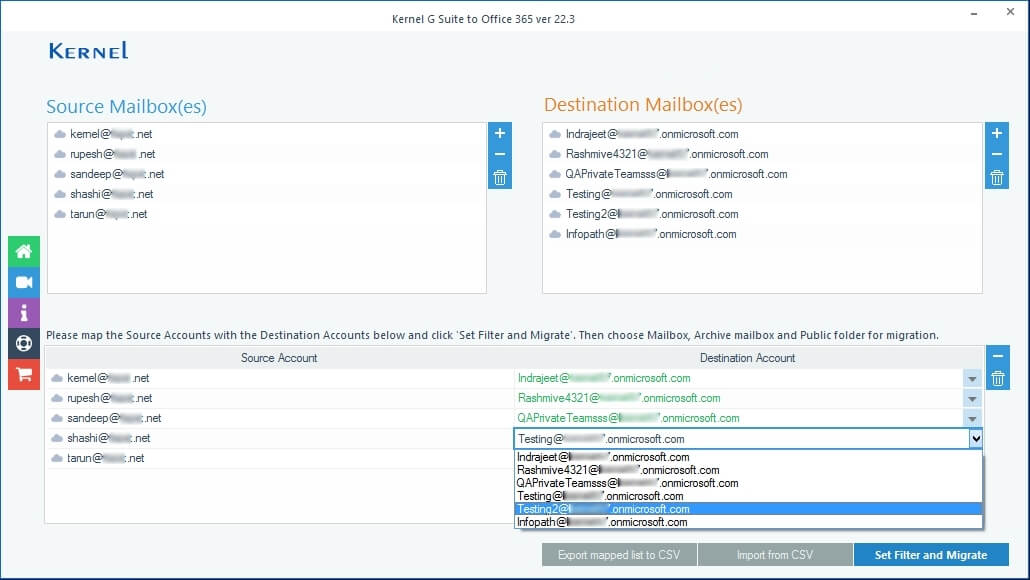1030x580 pixels.
Task: Click Set Filter and Migrate button
Action: tap(931, 555)
